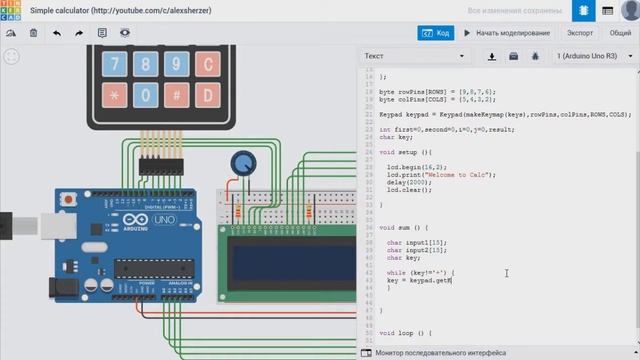
Task: Open the serial monitor panel icon
Action: coord(366,353)
